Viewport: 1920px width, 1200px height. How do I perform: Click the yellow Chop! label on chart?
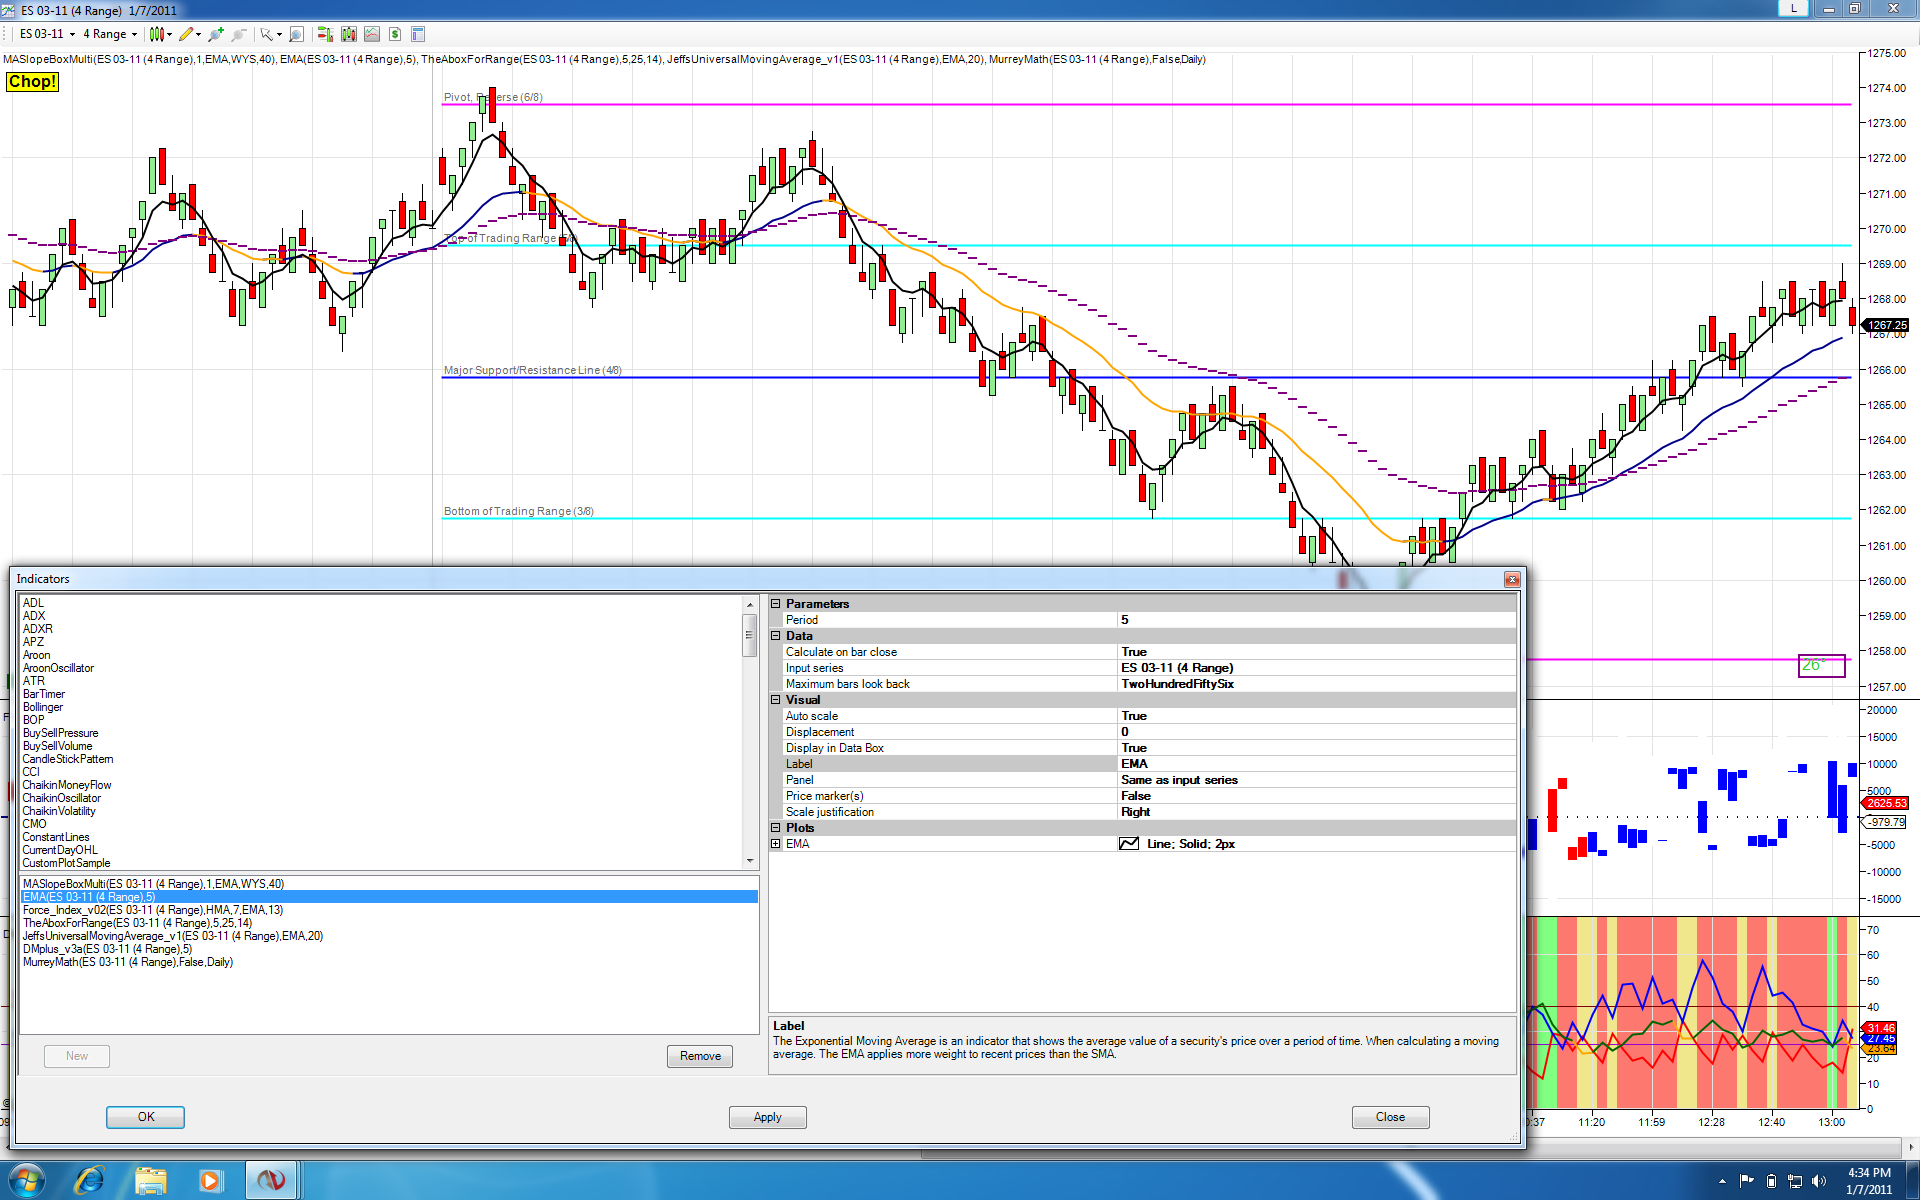tap(32, 82)
